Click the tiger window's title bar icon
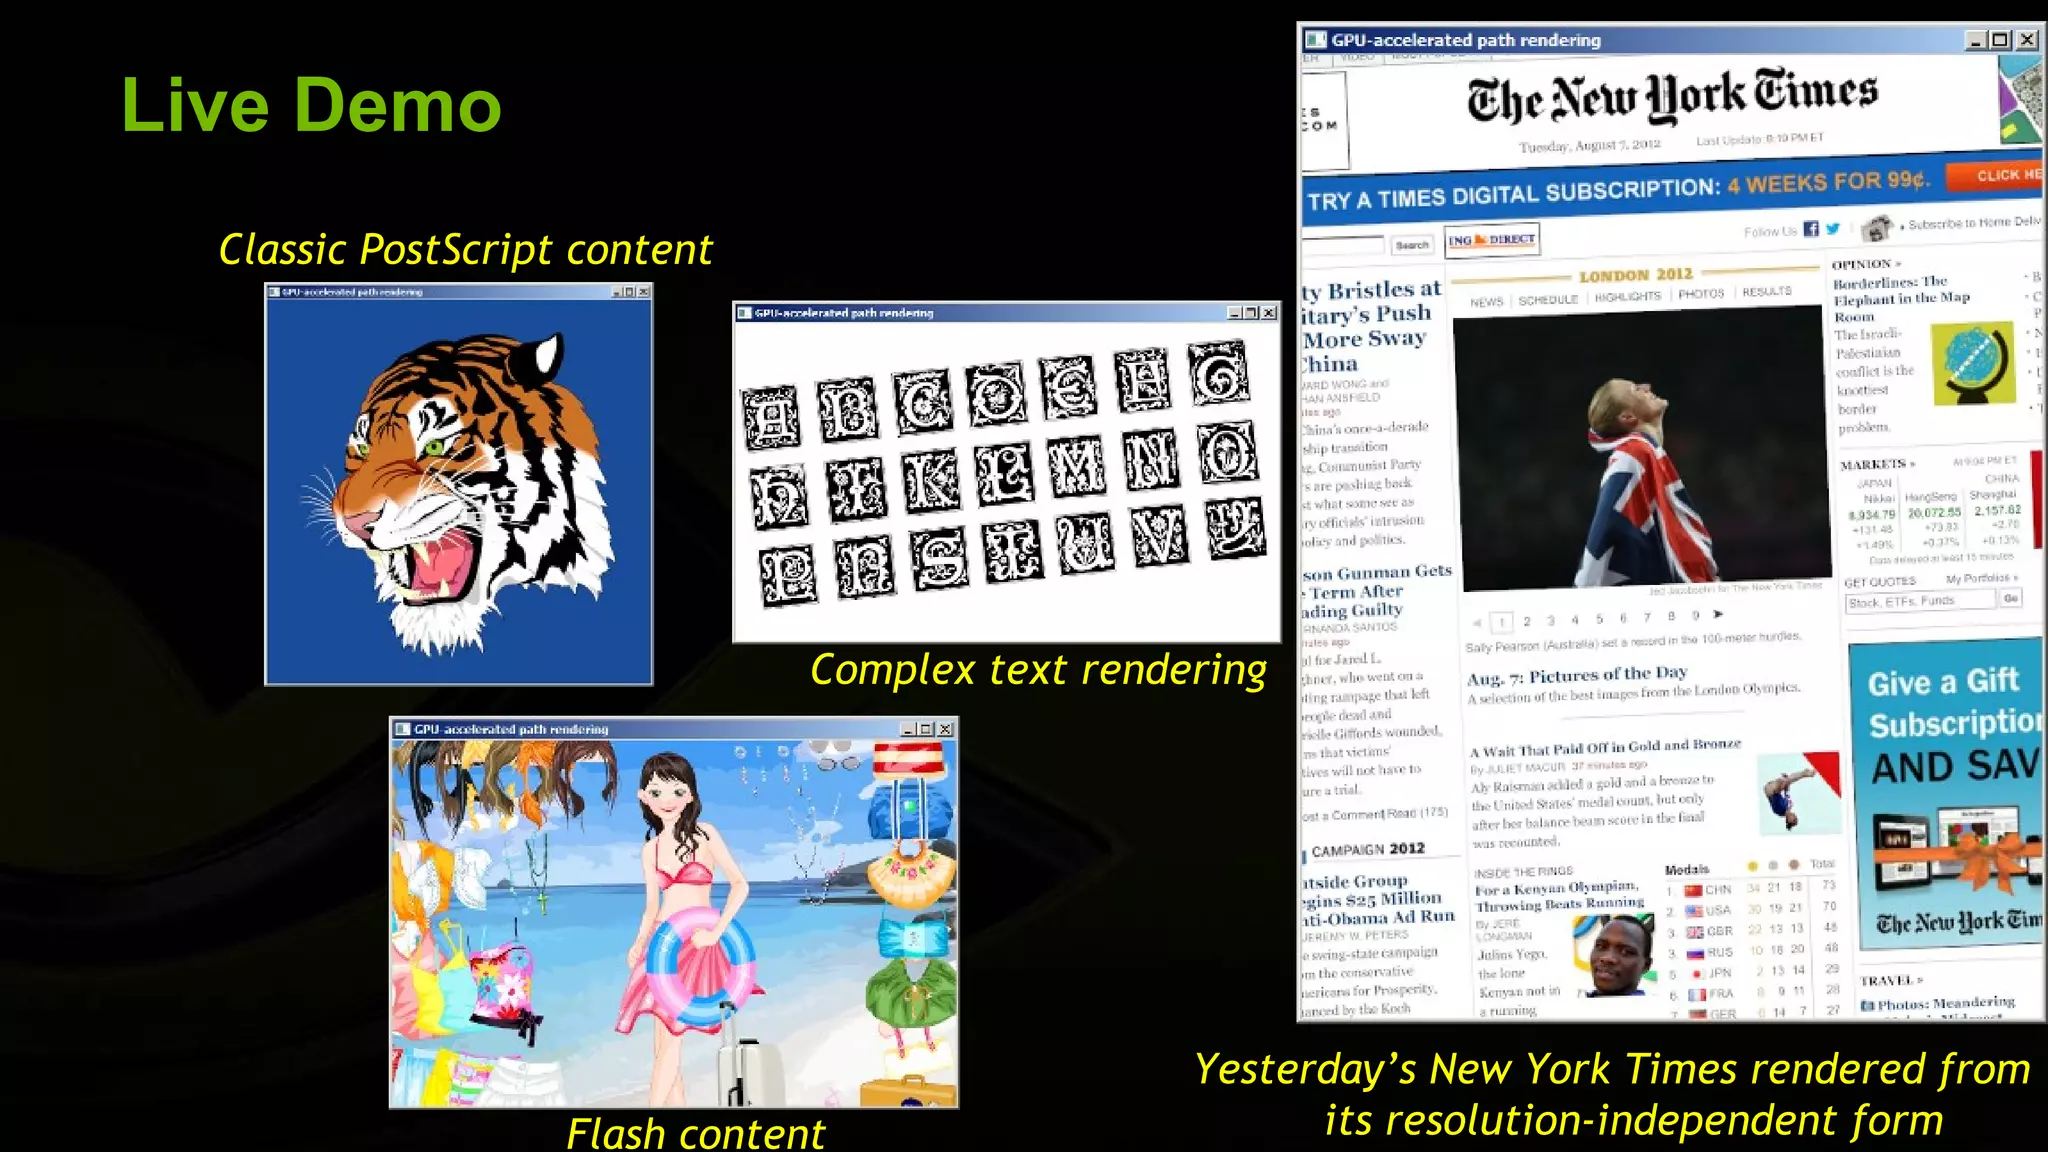Viewport: 2048px width, 1152px height. point(274,292)
